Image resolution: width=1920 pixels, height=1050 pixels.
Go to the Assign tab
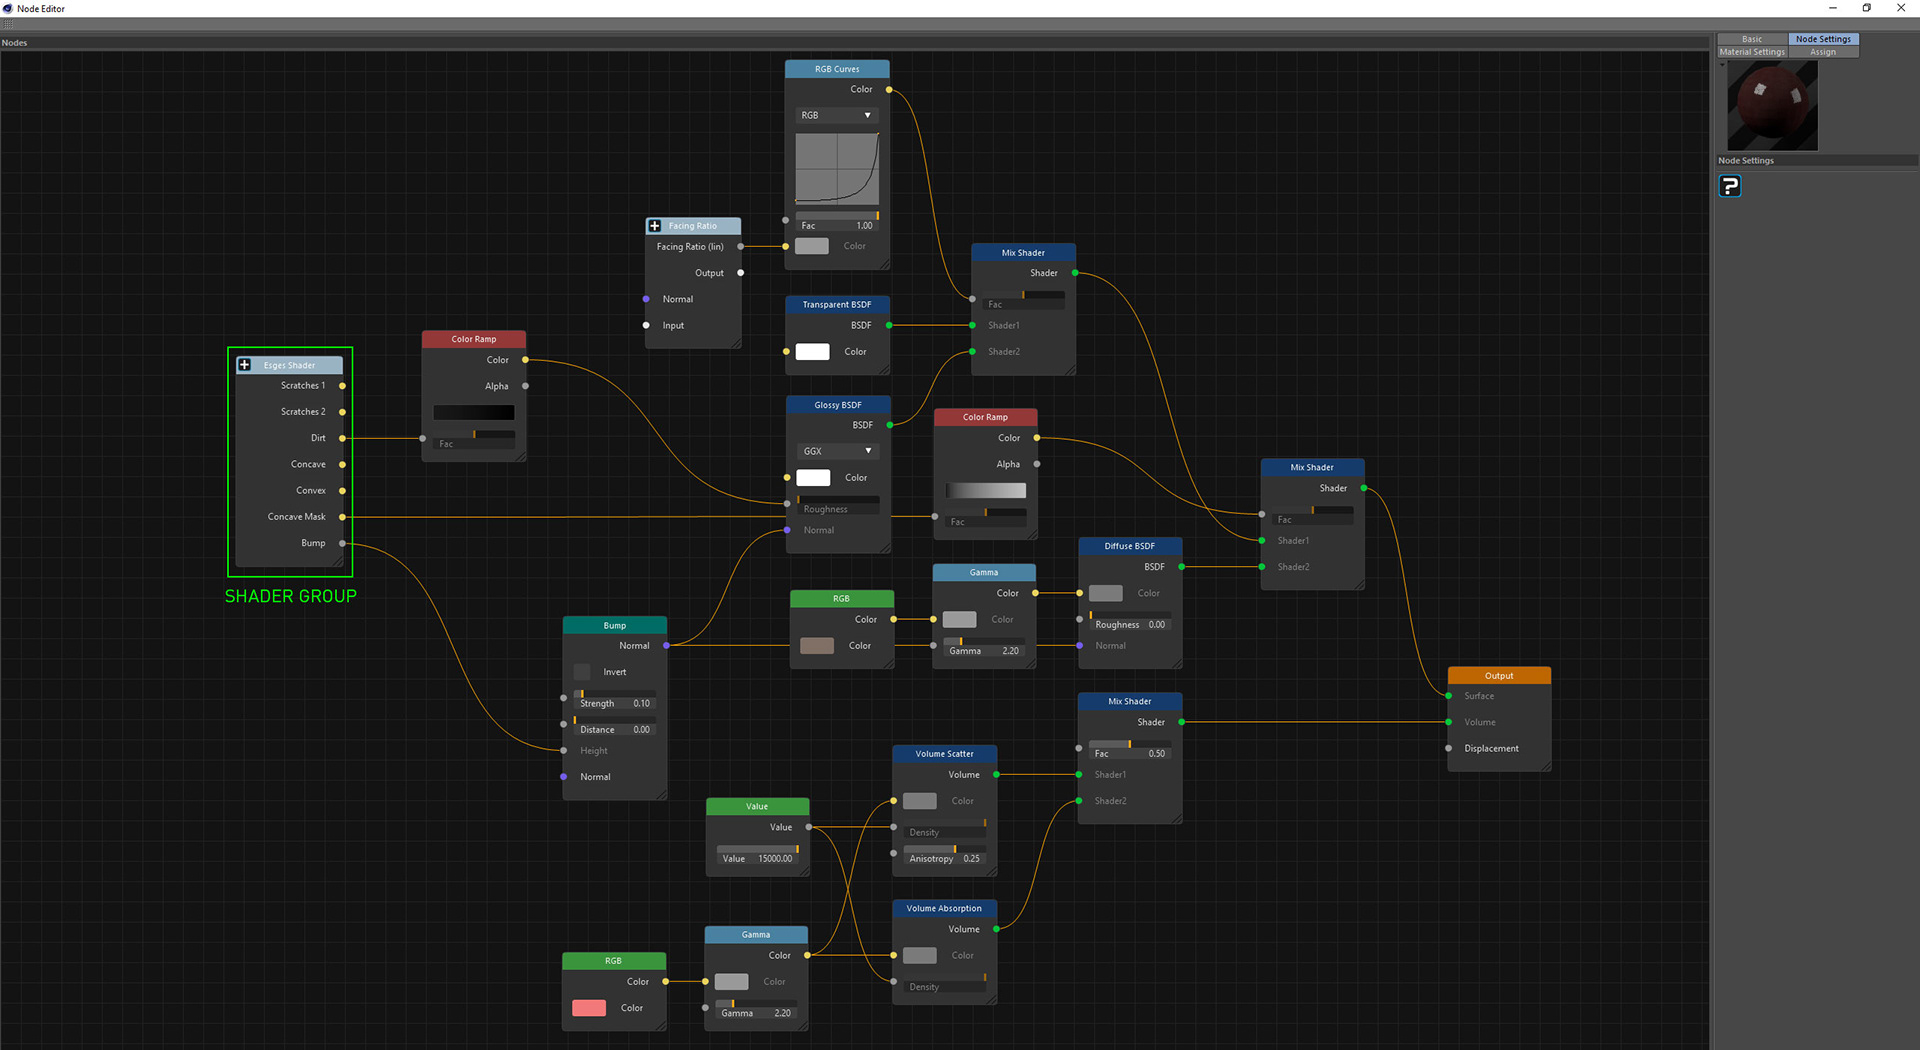(x=1823, y=52)
